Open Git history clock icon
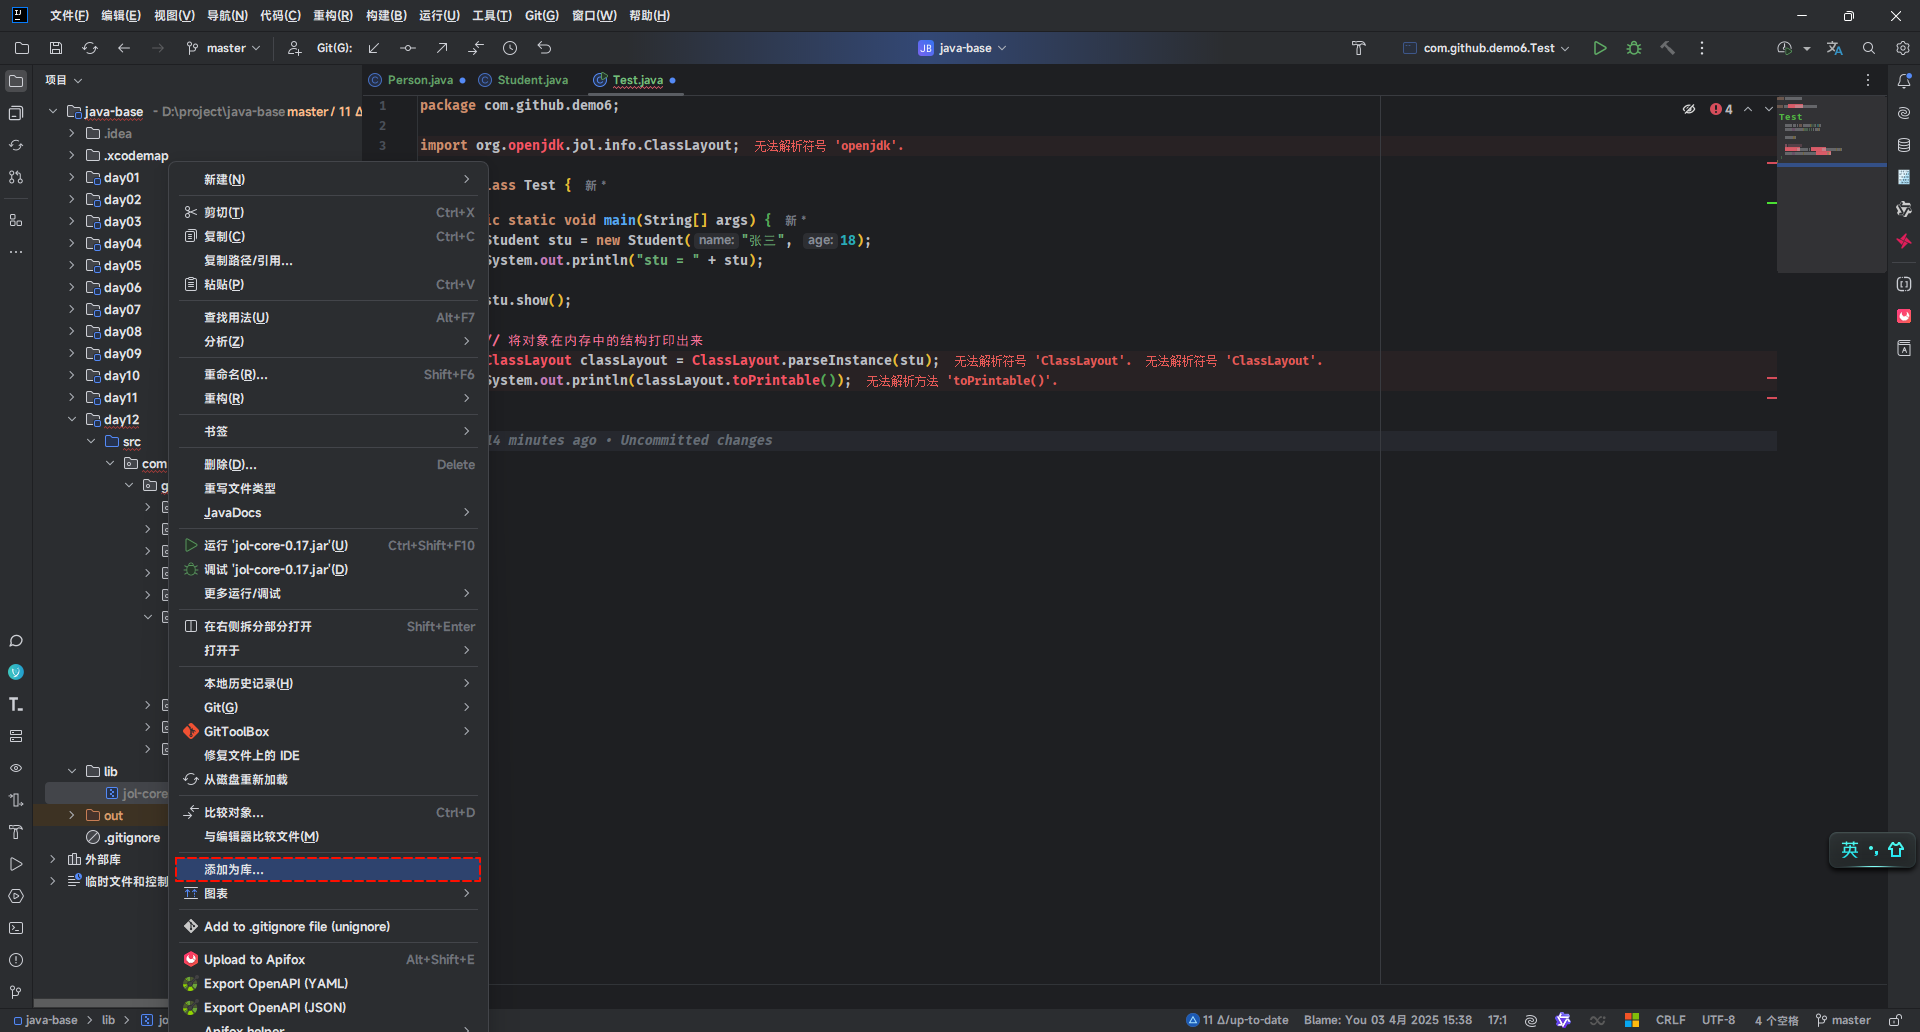Viewport: 1920px width, 1032px height. (x=510, y=48)
